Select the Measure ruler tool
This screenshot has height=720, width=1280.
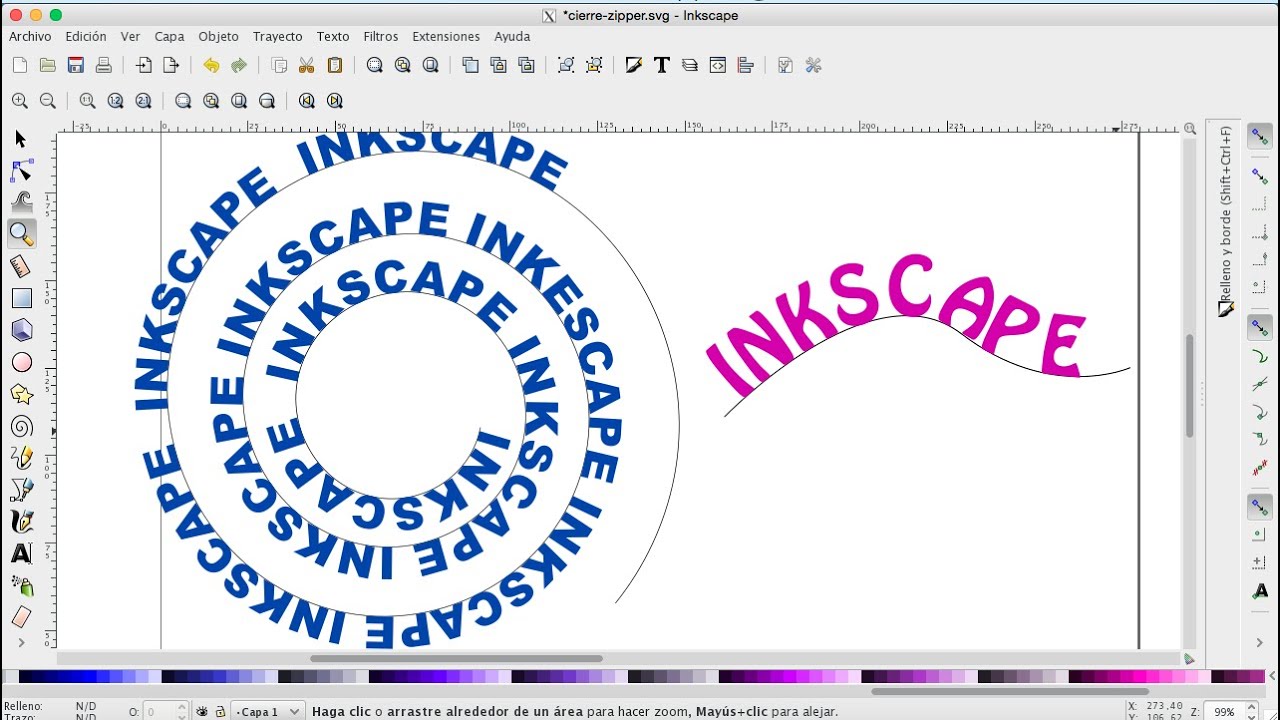click(x=21, y=266)
